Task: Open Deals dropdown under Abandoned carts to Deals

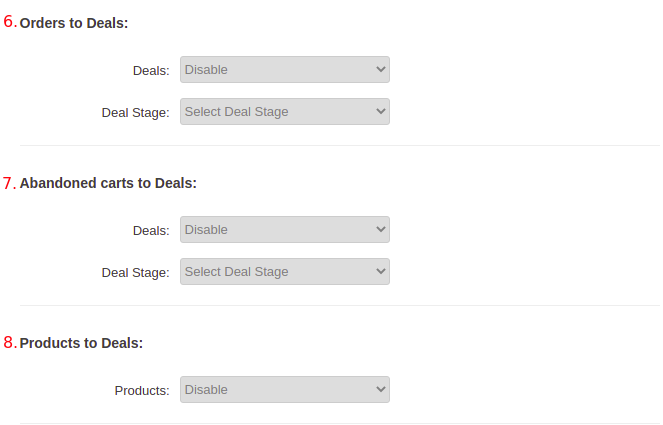Action: (284, 230)
